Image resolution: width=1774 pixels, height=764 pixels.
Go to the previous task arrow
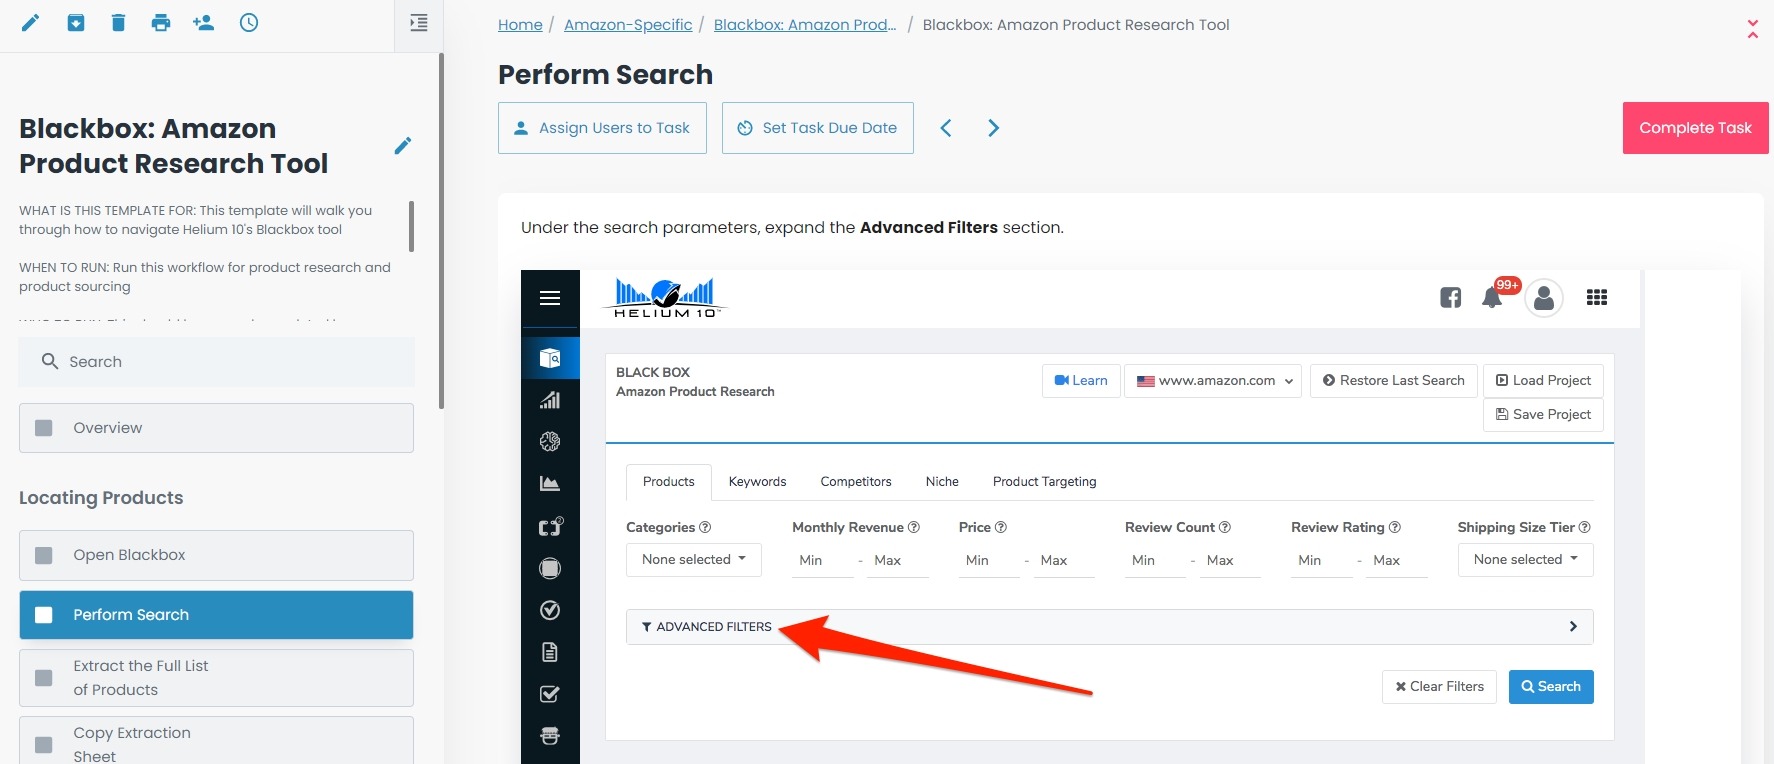coord(946,128)
